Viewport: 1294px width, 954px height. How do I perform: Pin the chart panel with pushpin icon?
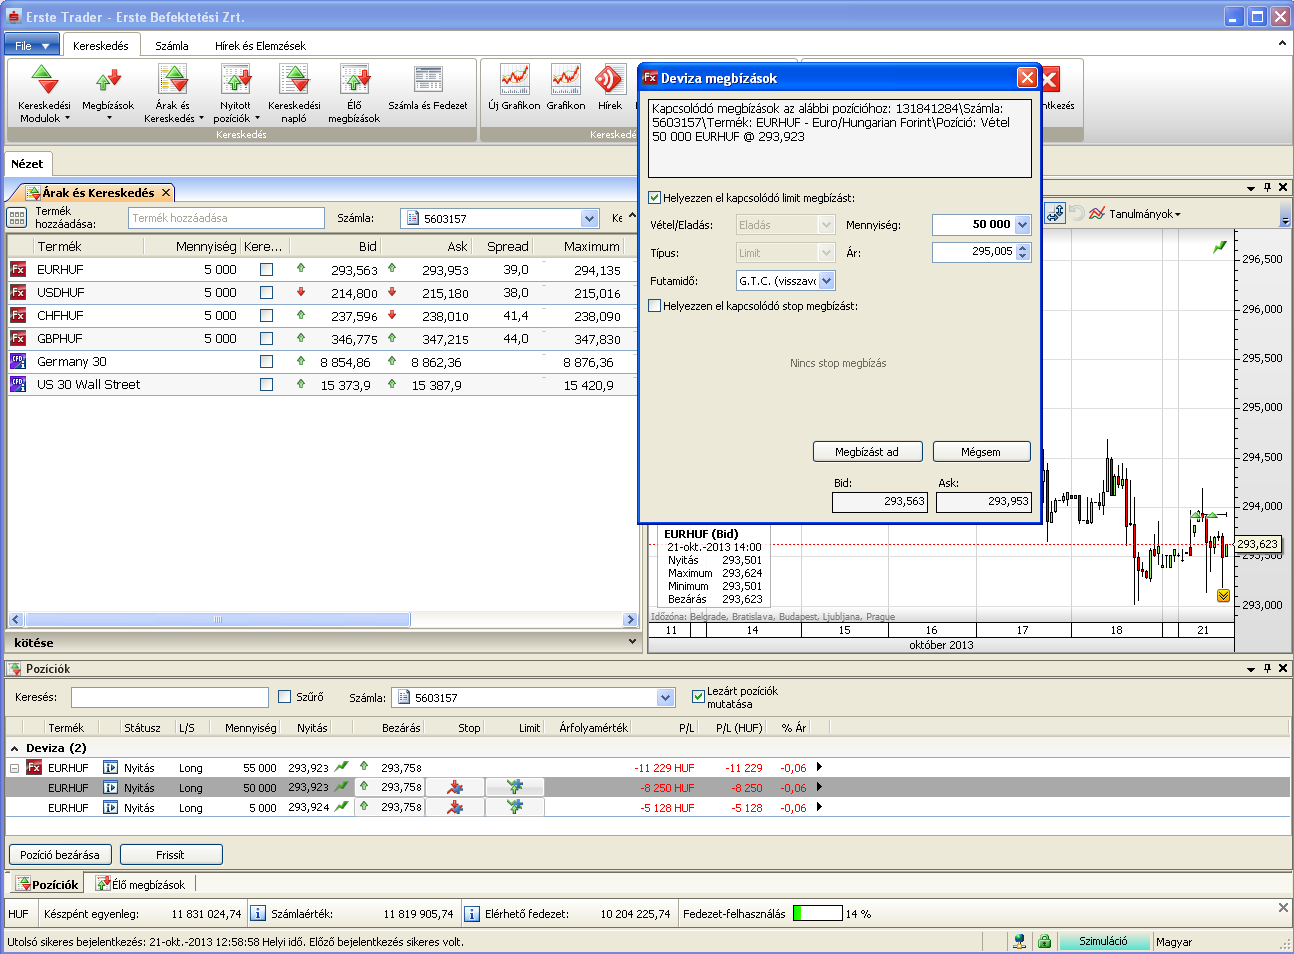(1267, 187)
